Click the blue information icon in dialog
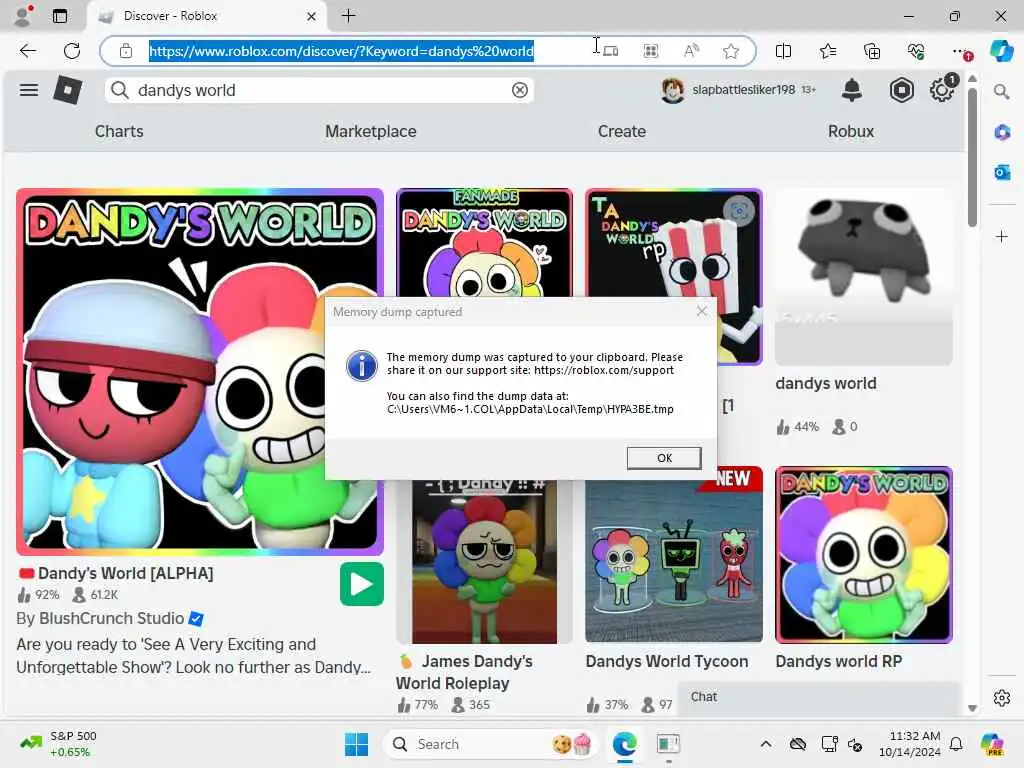Viewport: 1024px width, 768px height. click(x=361, y=365)
